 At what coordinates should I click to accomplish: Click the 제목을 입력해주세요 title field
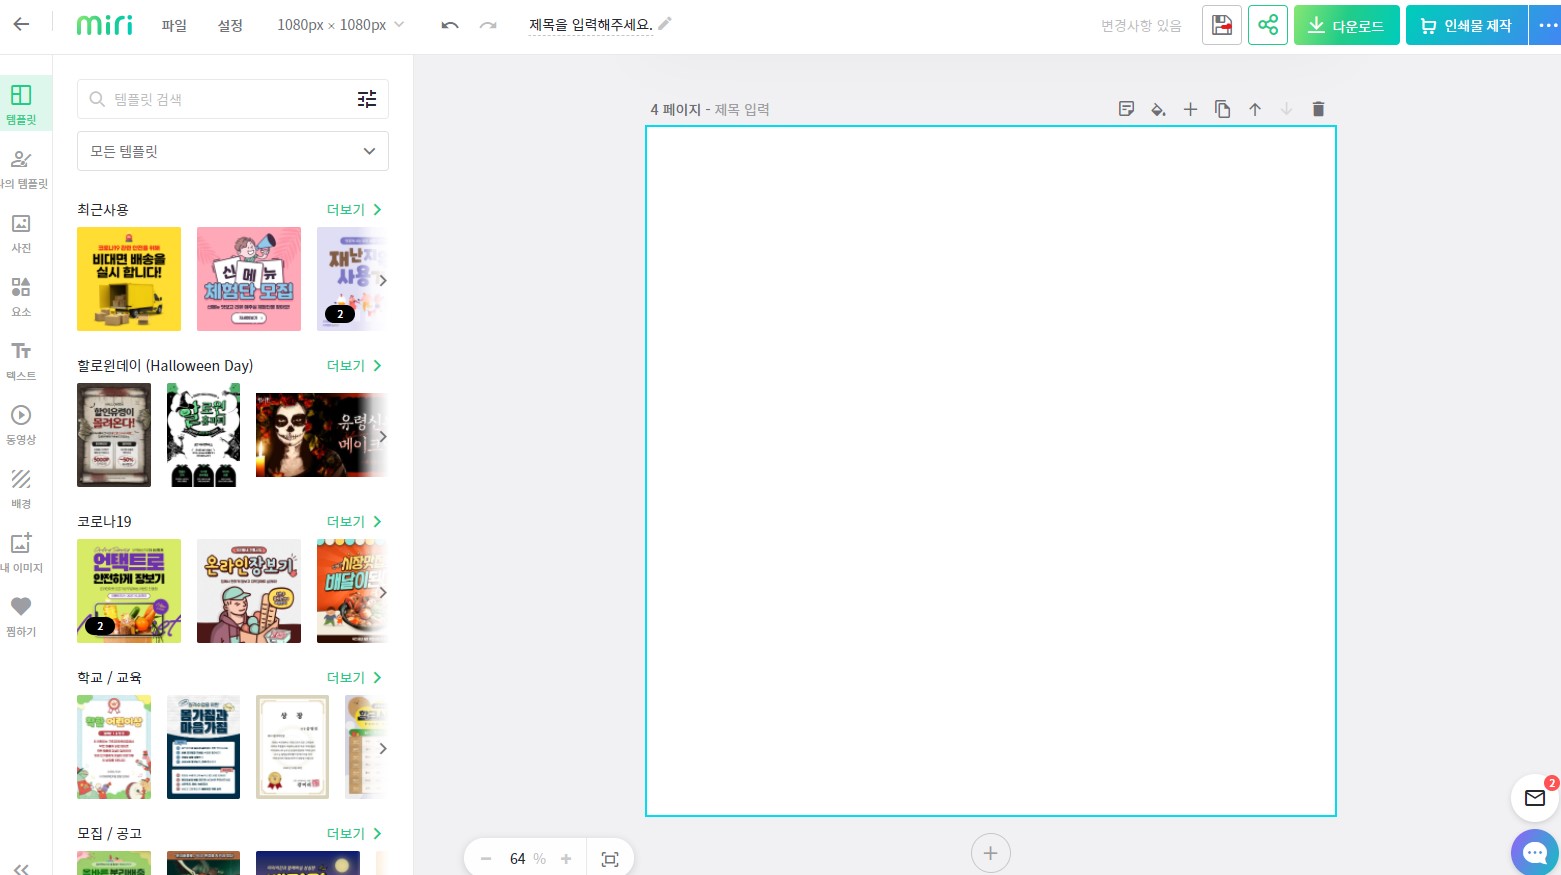tap(590, 25)
